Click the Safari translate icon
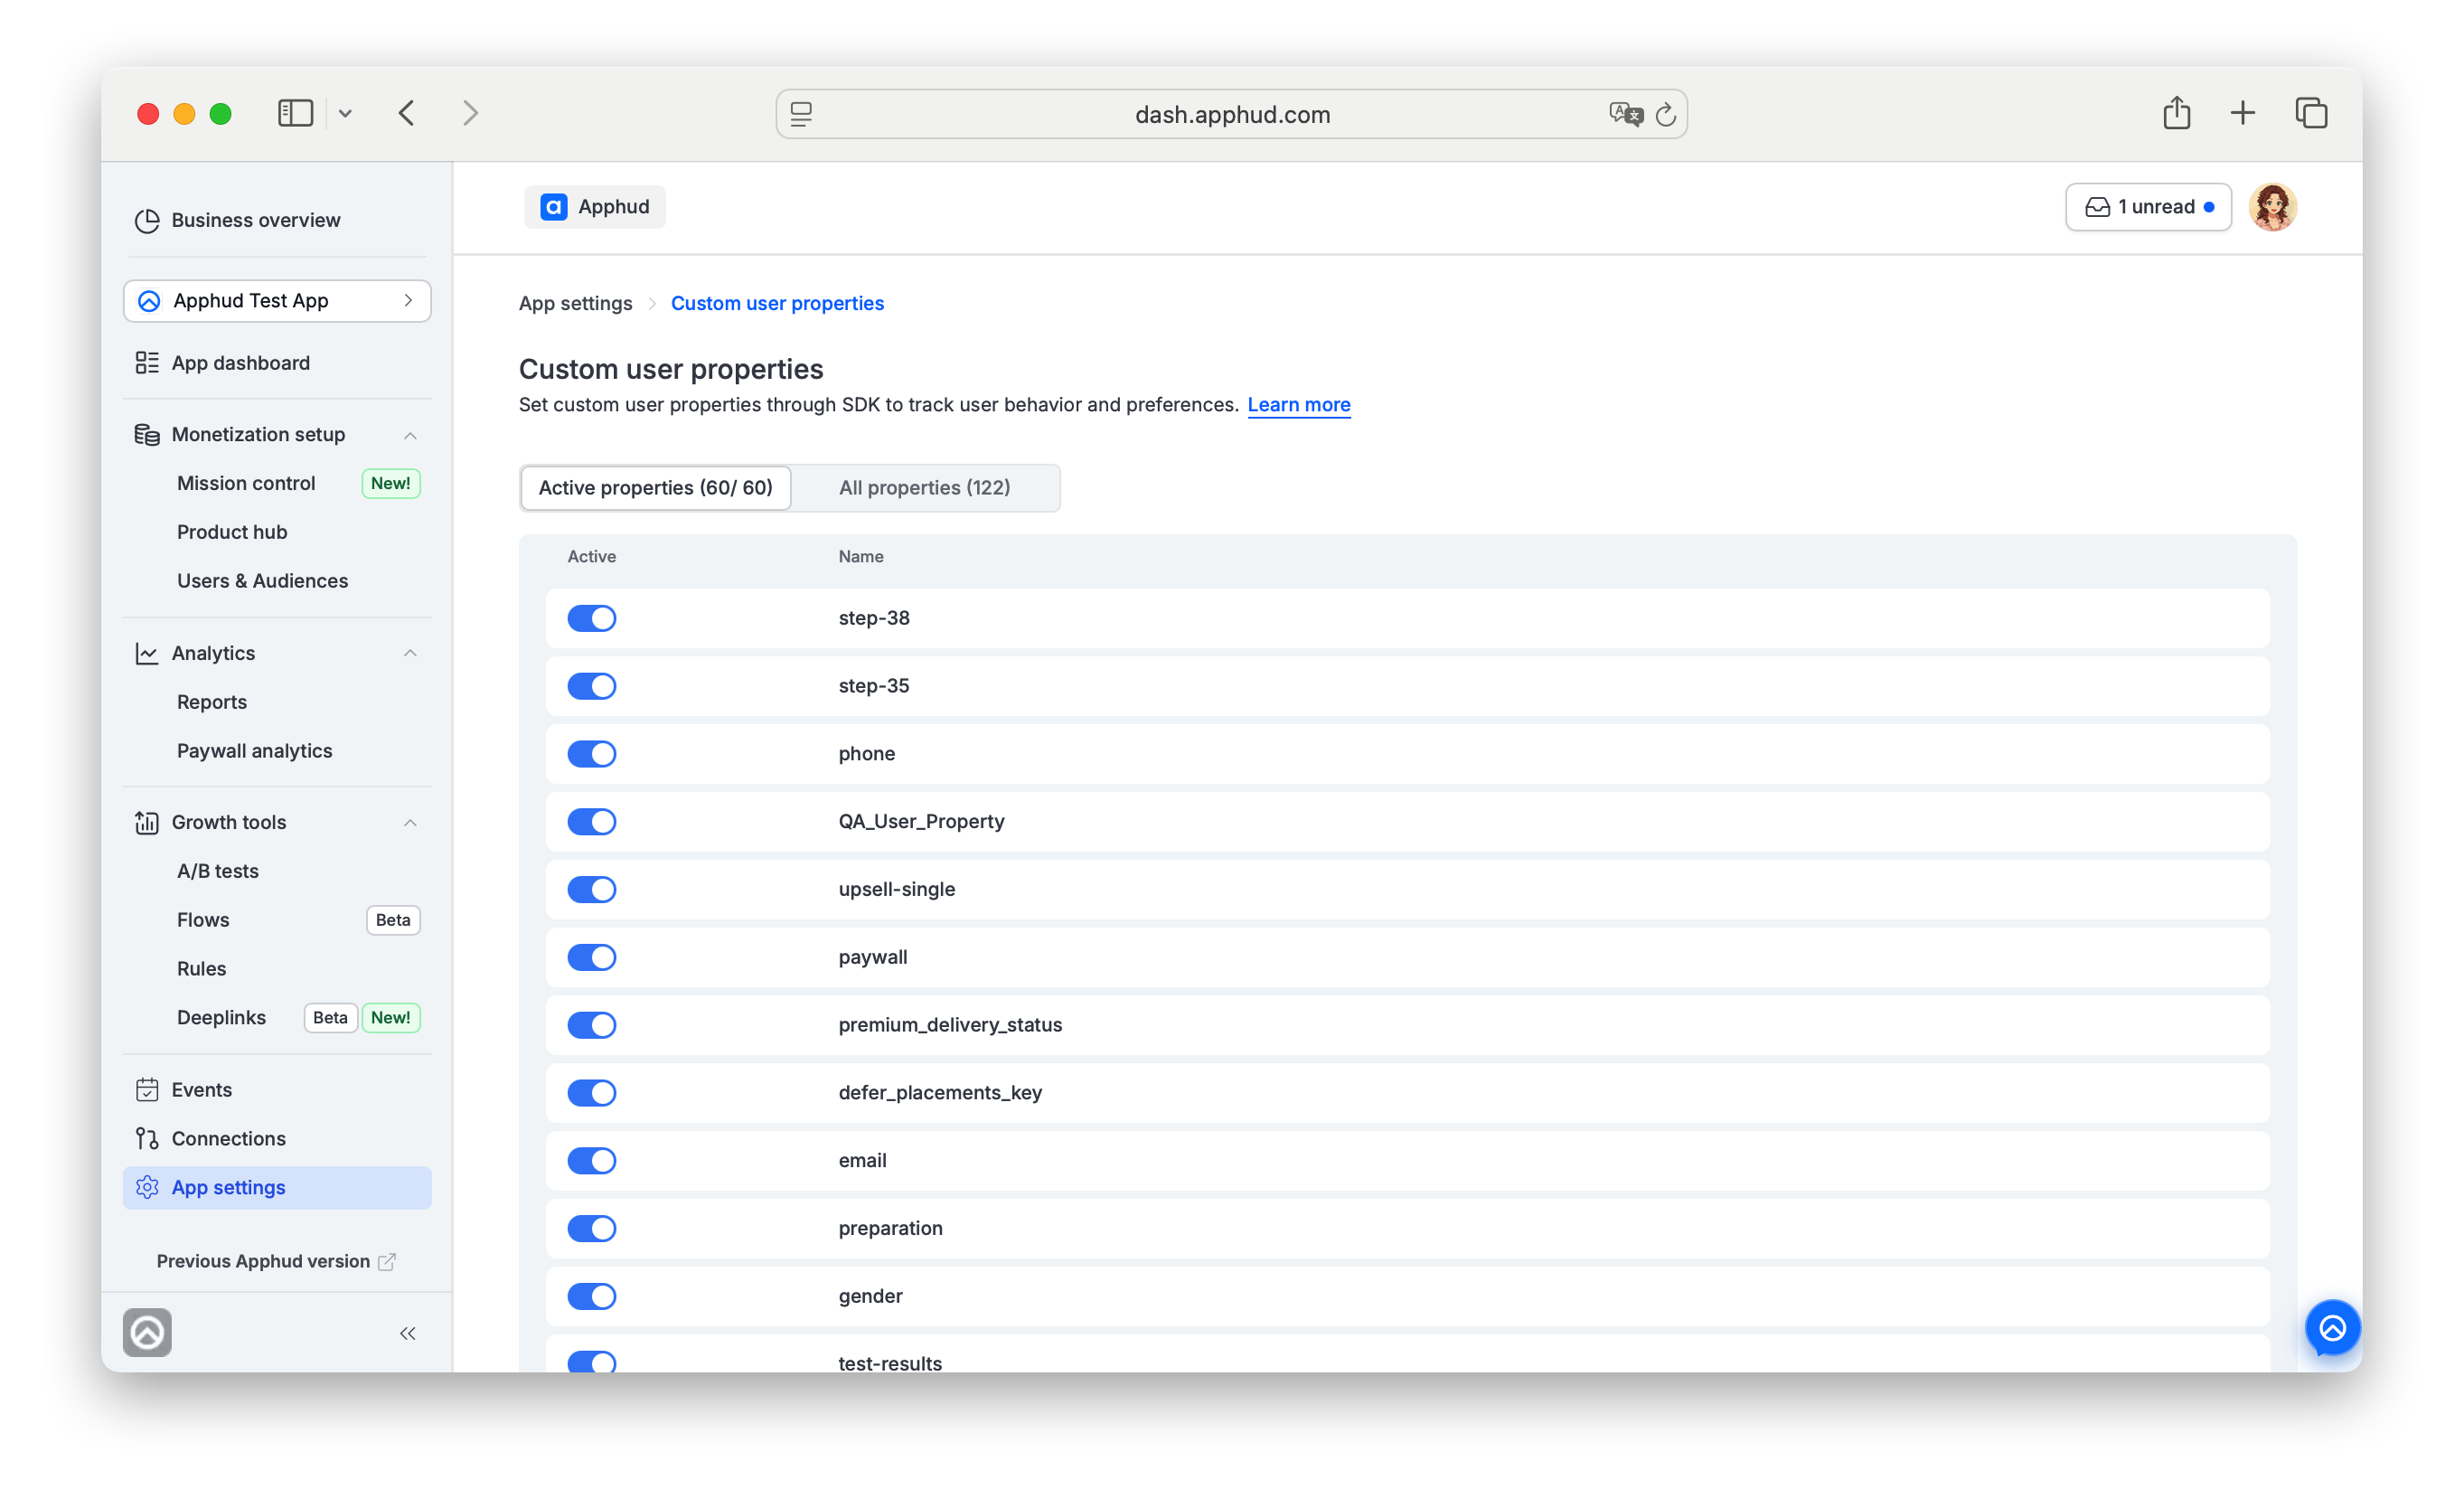2464x1508 pixels. click(1626, 114)
